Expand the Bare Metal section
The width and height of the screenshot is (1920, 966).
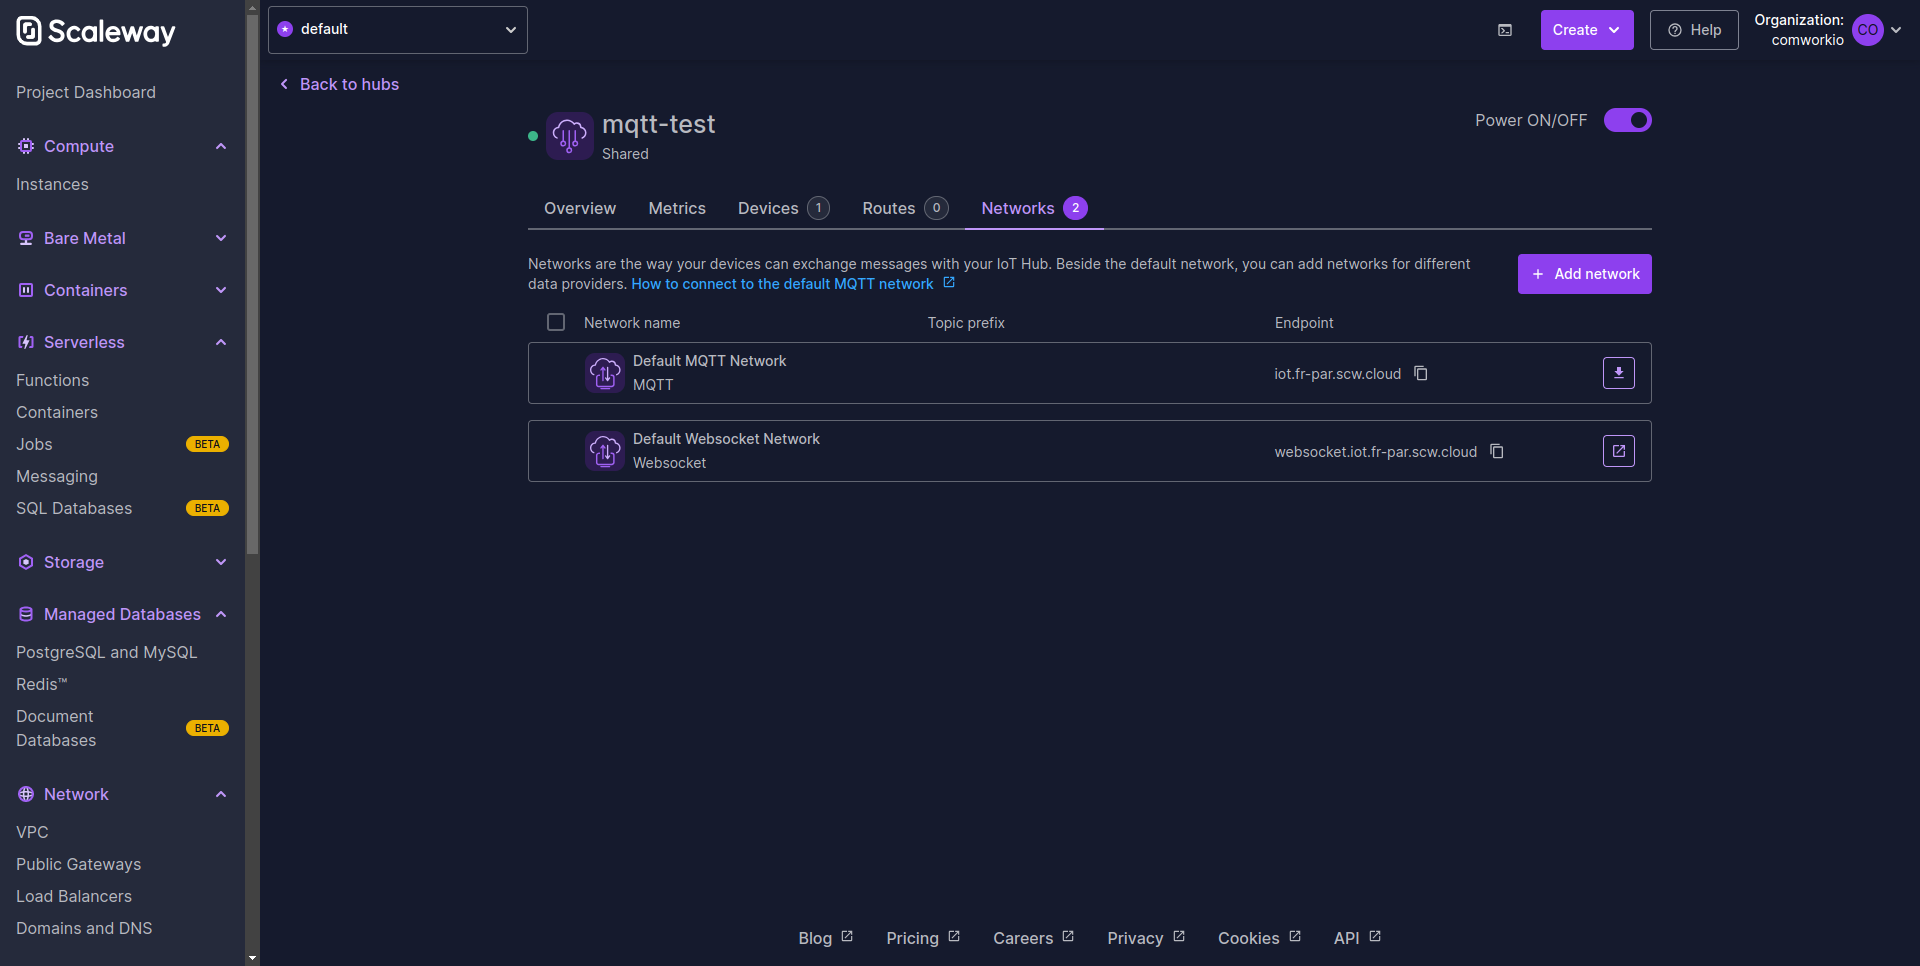pyautogui.click(x=221, y=238)
